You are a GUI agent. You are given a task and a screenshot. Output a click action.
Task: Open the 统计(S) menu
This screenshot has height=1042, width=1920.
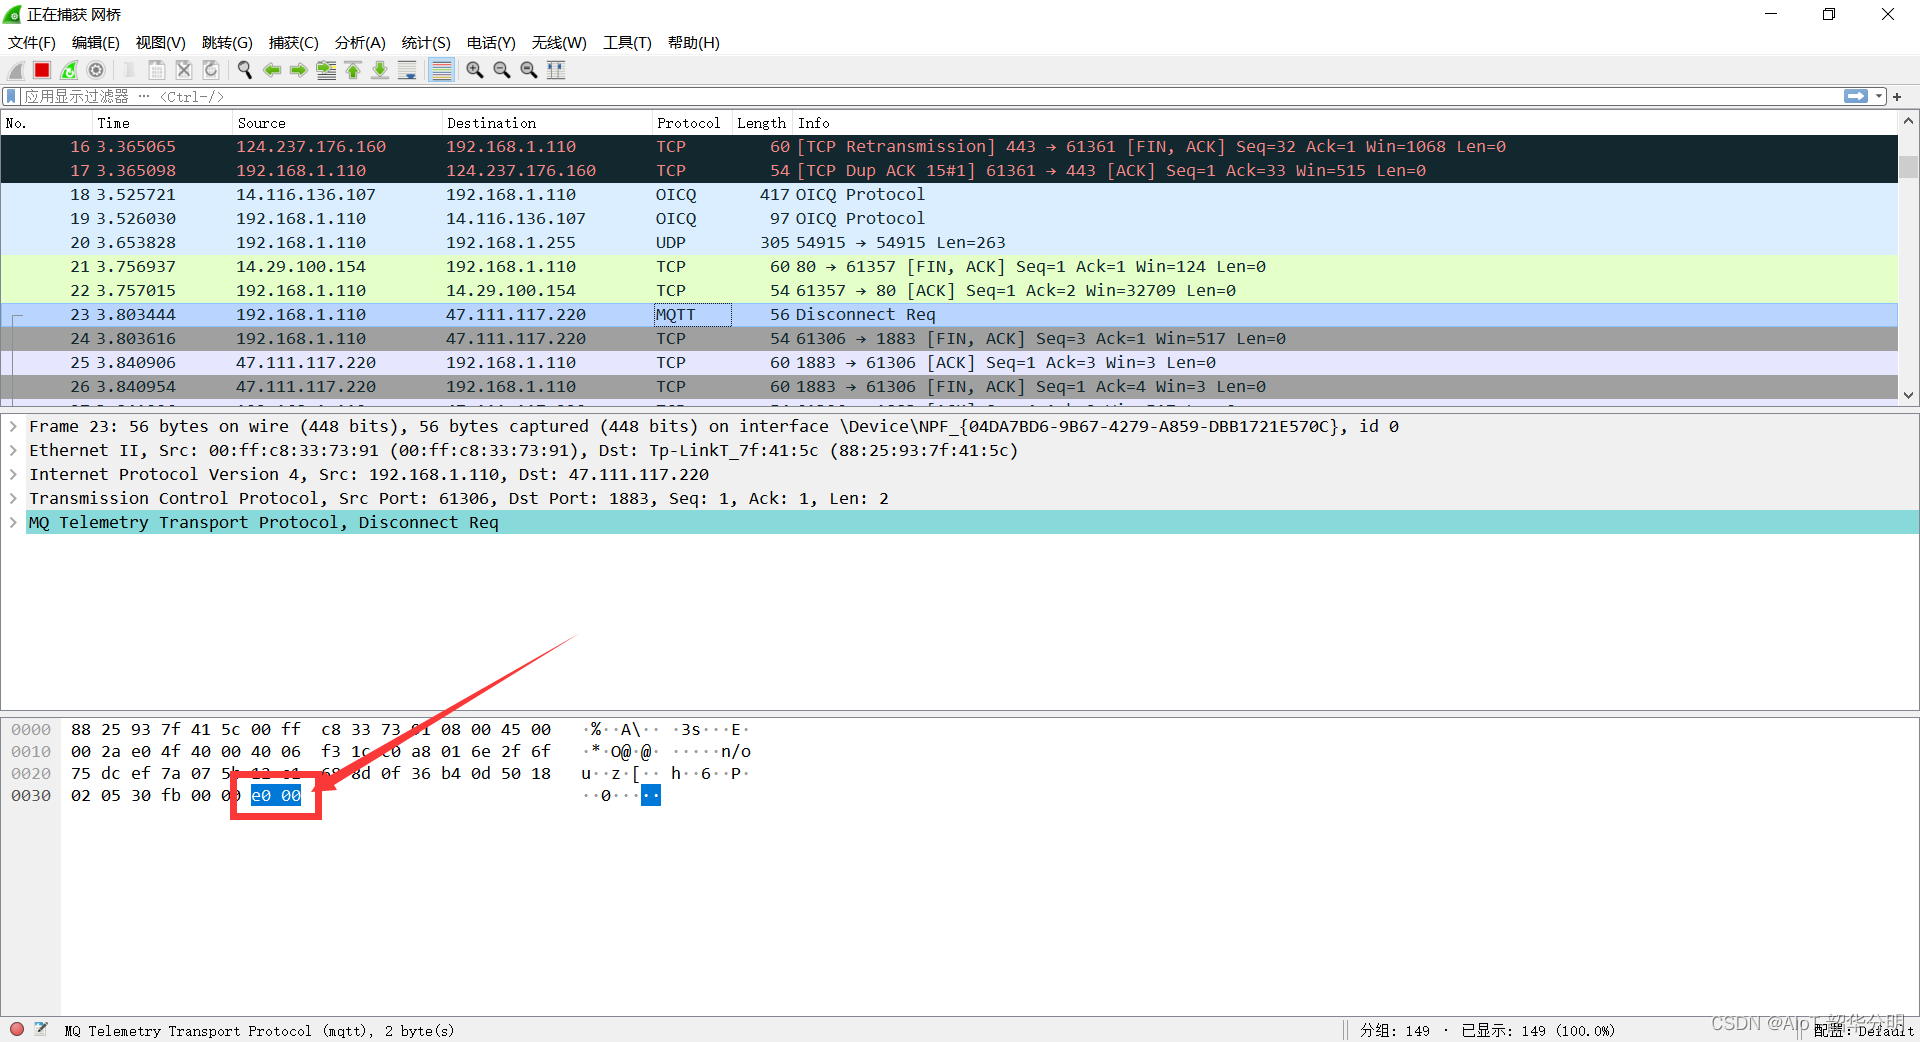tap(425, 43)
